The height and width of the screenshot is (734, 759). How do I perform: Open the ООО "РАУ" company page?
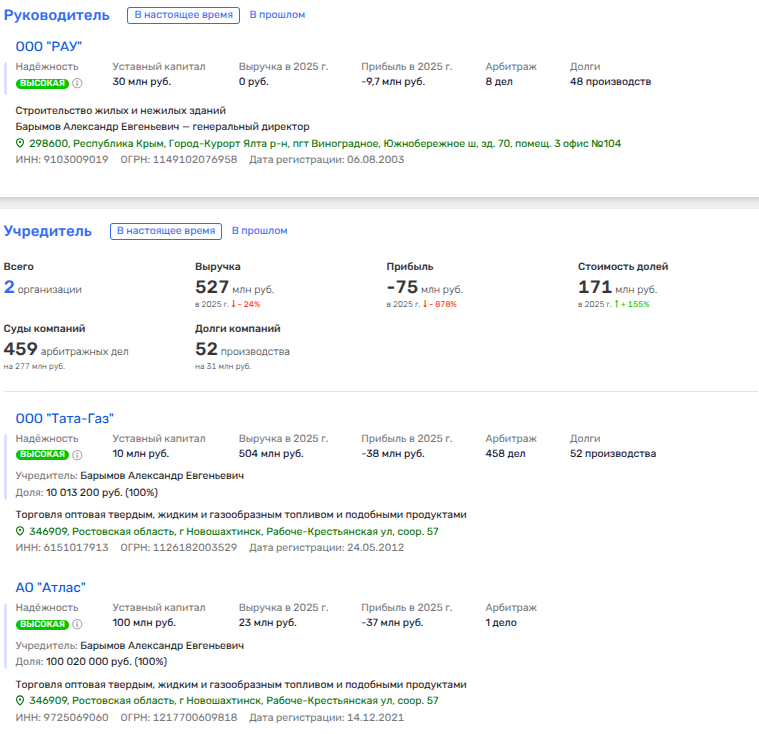tap(49, 46)
